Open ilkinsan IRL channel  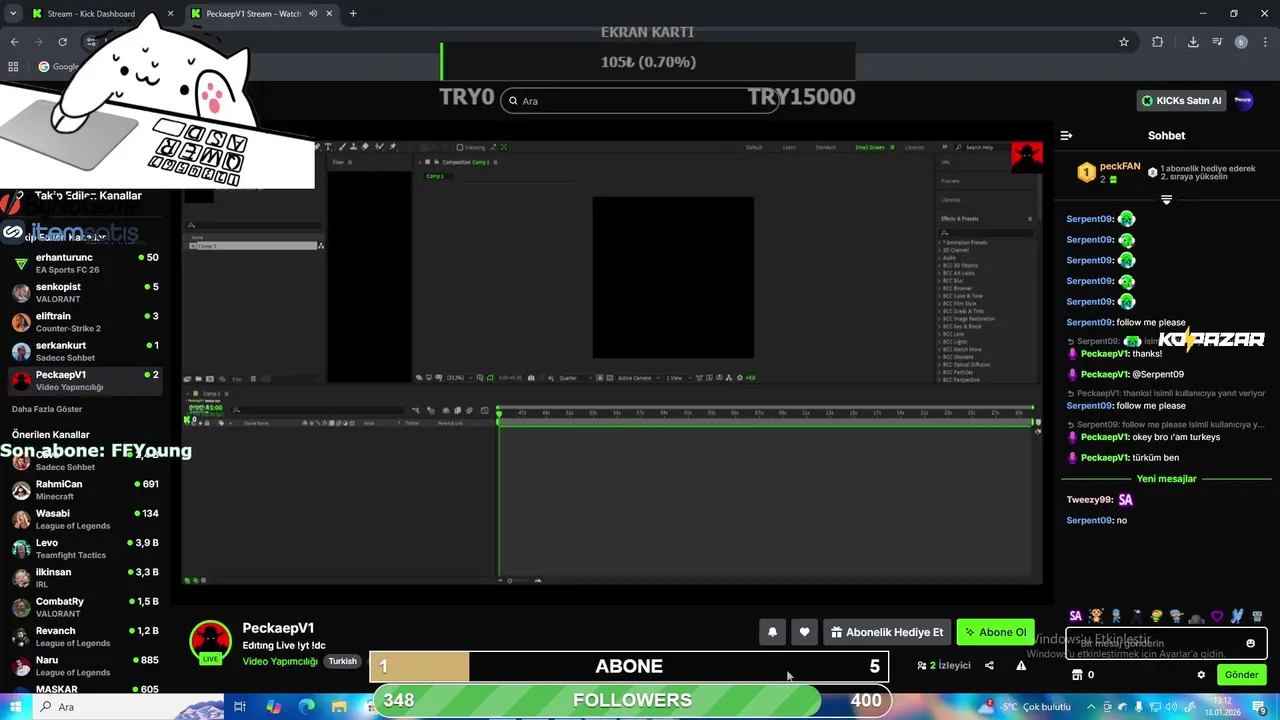click(x=85, y=578)
